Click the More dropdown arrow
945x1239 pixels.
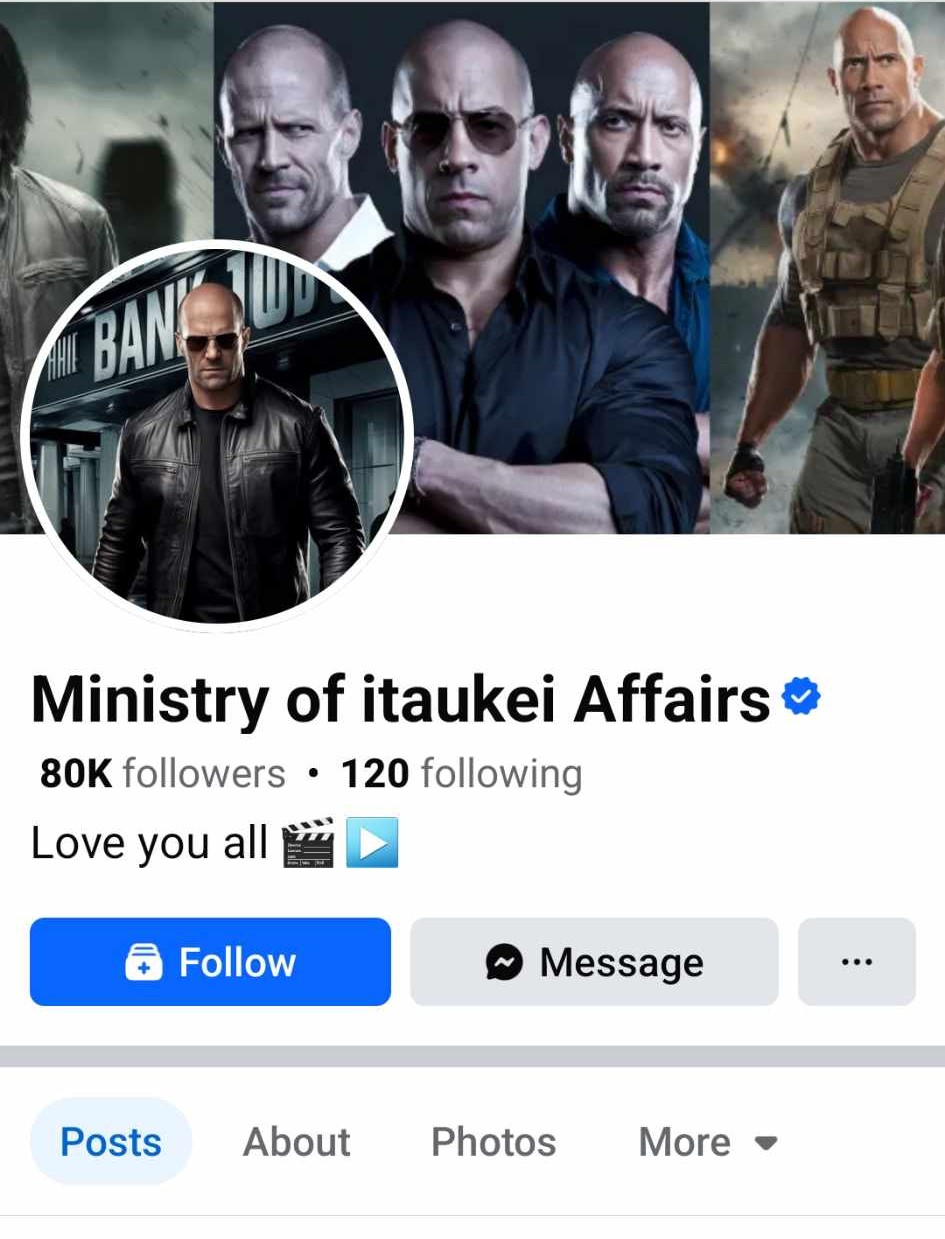pyautogui.click(x=766, y=1143)
